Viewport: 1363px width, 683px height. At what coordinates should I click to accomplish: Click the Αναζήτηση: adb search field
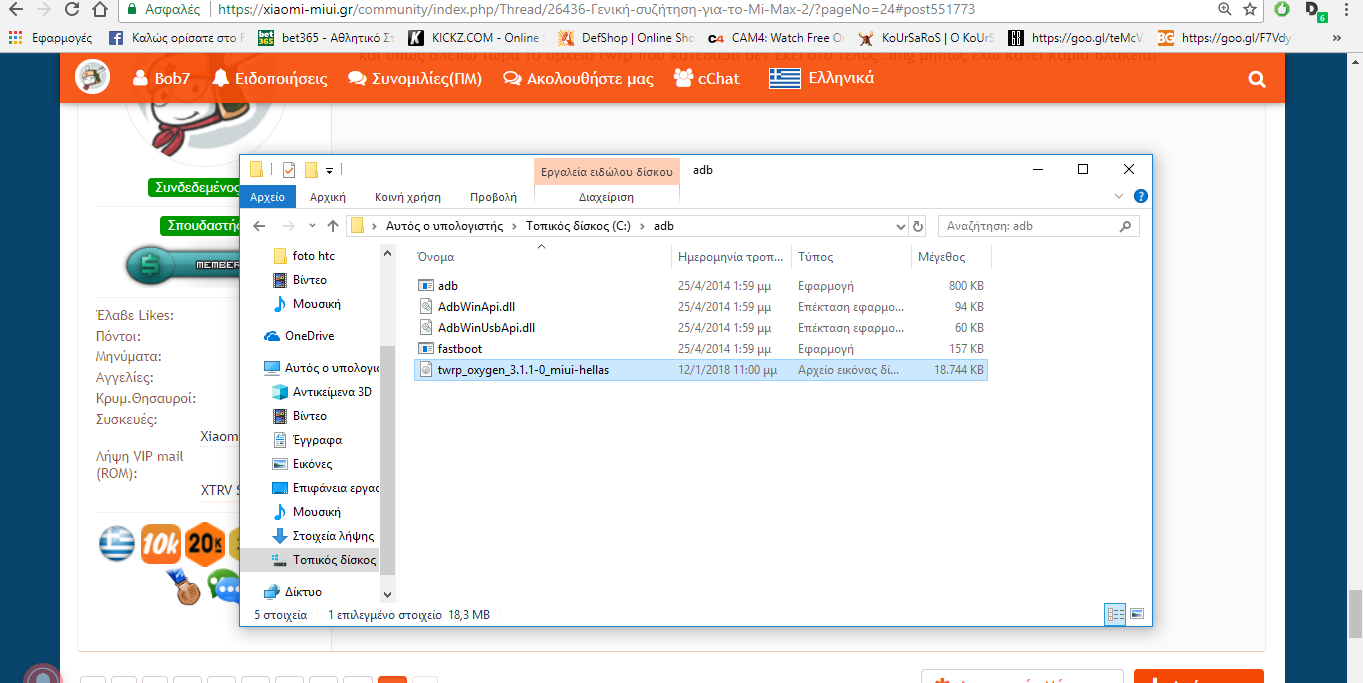coord(1030,226)
